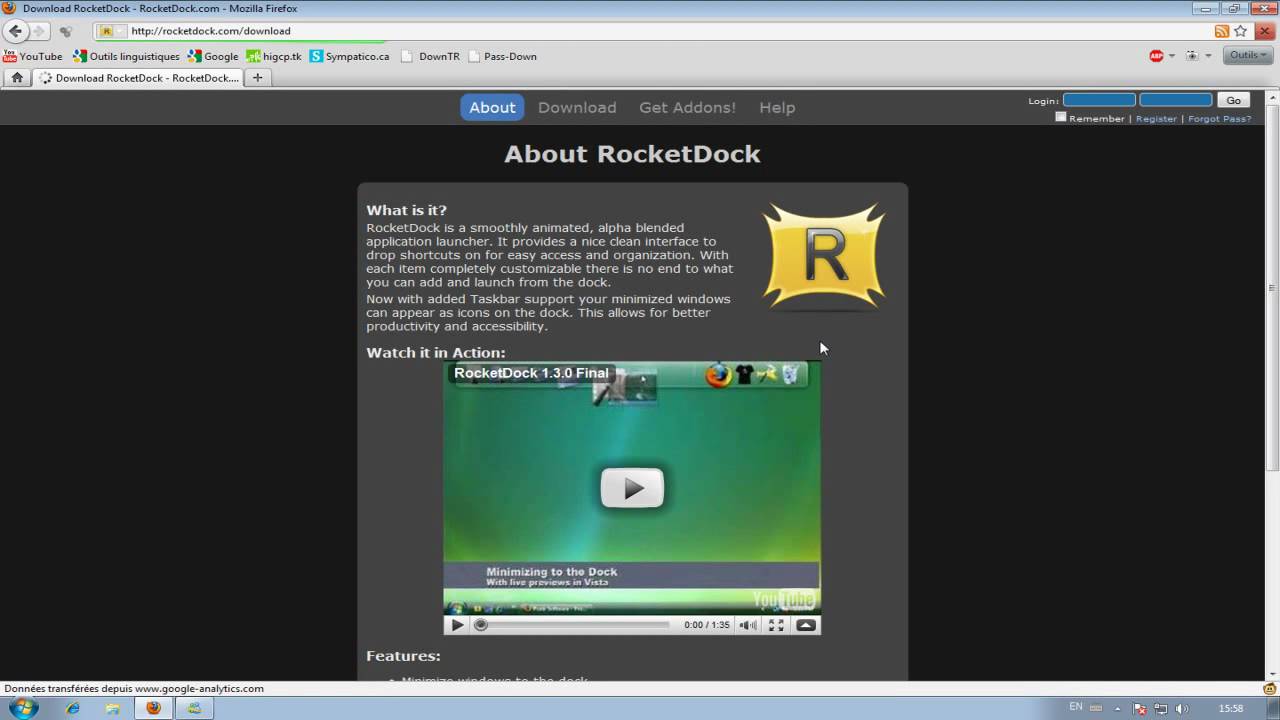Click the Go login button
This screenshot has width=1280, height=720.
(1234, 100)
